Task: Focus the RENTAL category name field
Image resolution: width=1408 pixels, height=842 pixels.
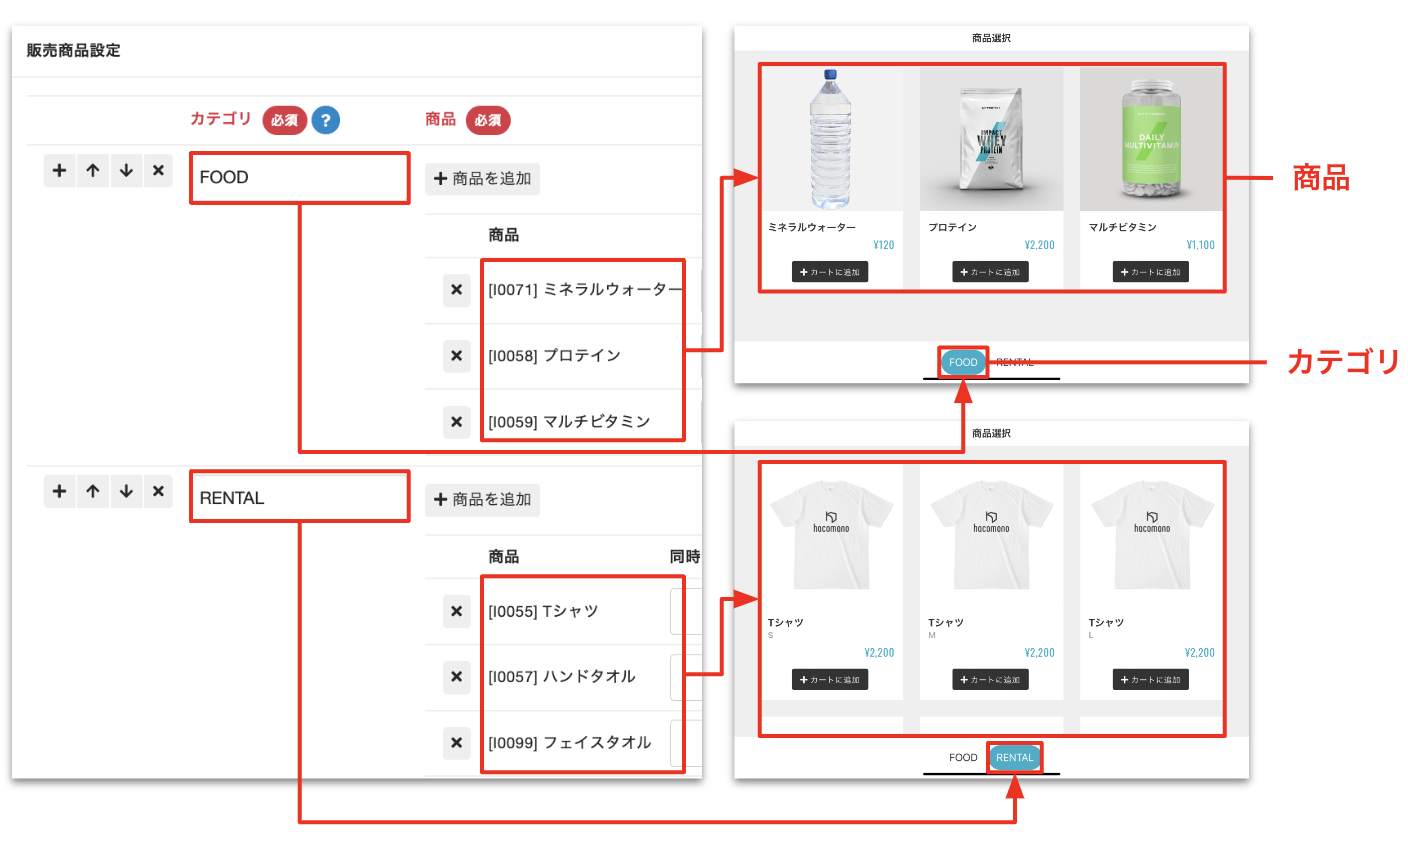Action: pyautogui.click(x=299, y=497)
